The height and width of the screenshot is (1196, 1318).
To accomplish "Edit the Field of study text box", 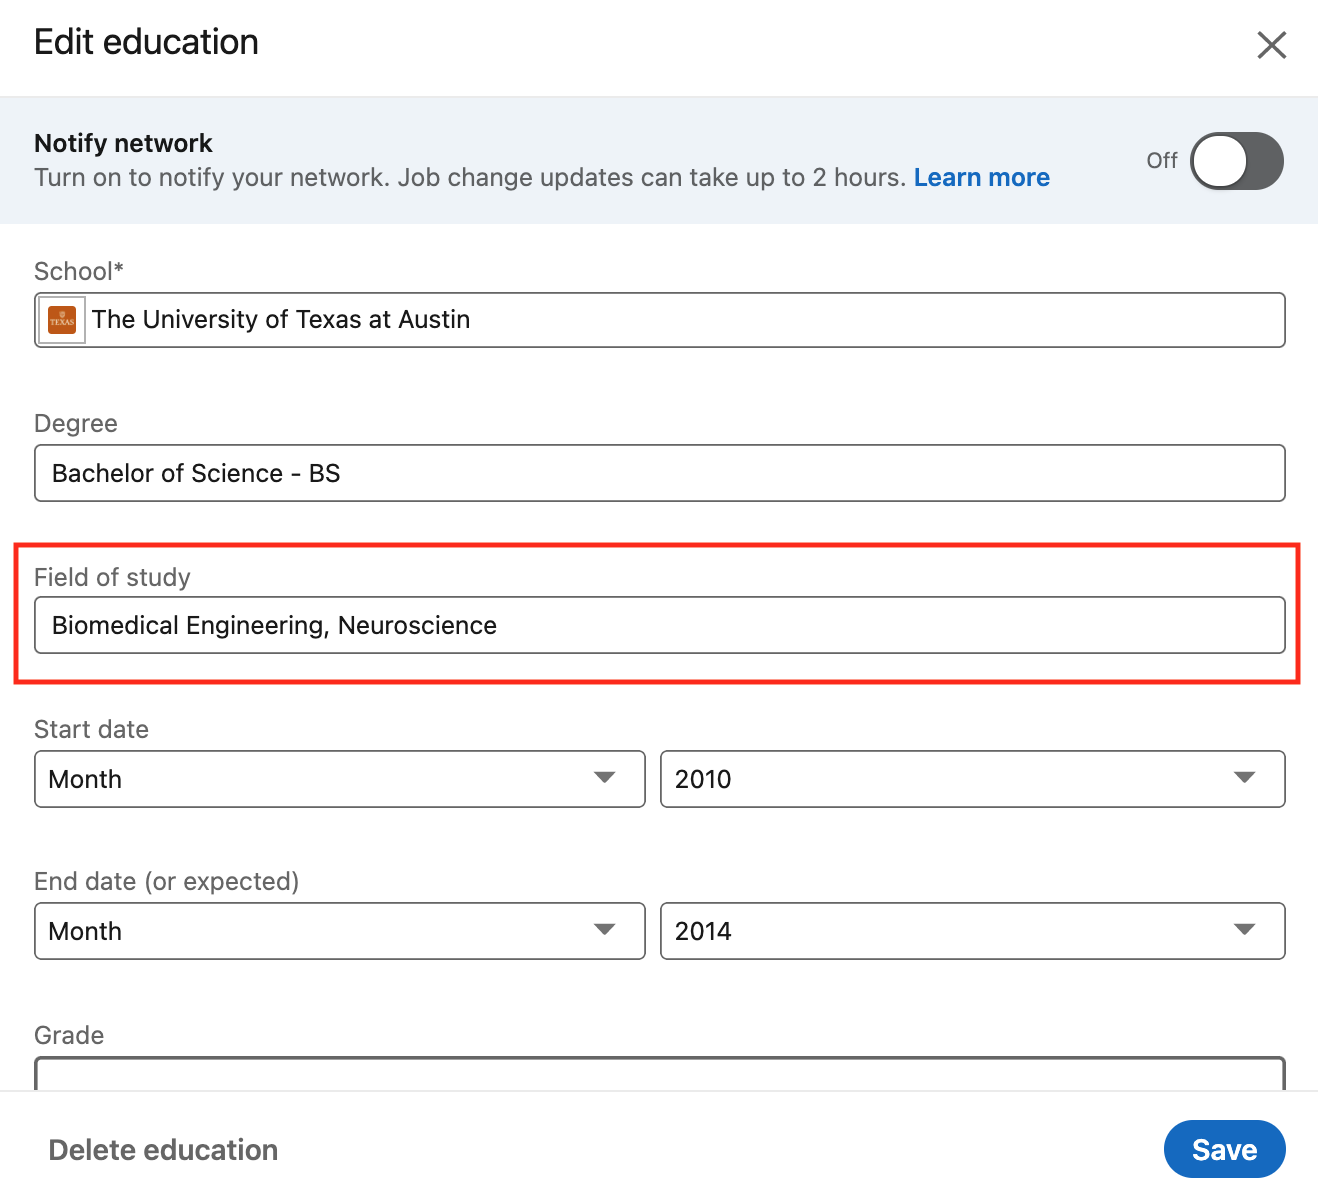I will [x=659, y=626].
